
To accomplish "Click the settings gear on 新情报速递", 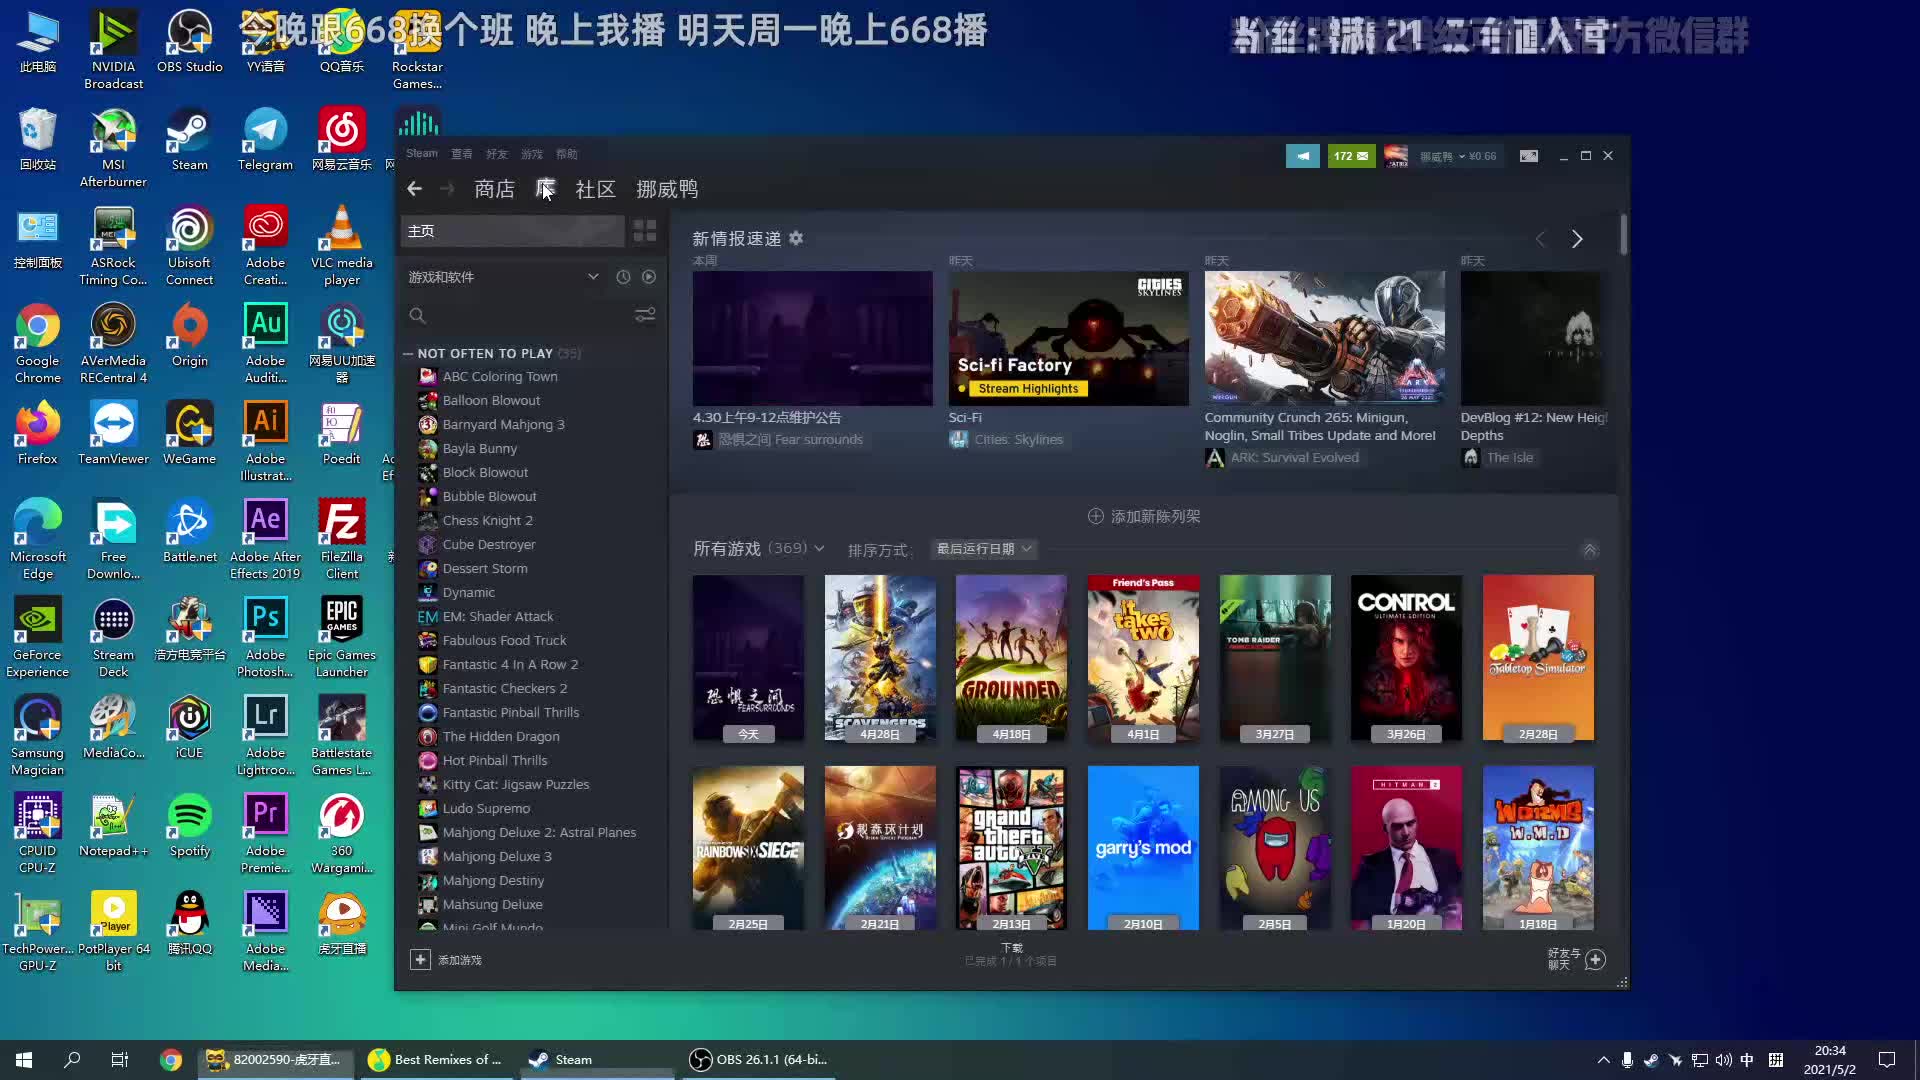I will [796, 237].
